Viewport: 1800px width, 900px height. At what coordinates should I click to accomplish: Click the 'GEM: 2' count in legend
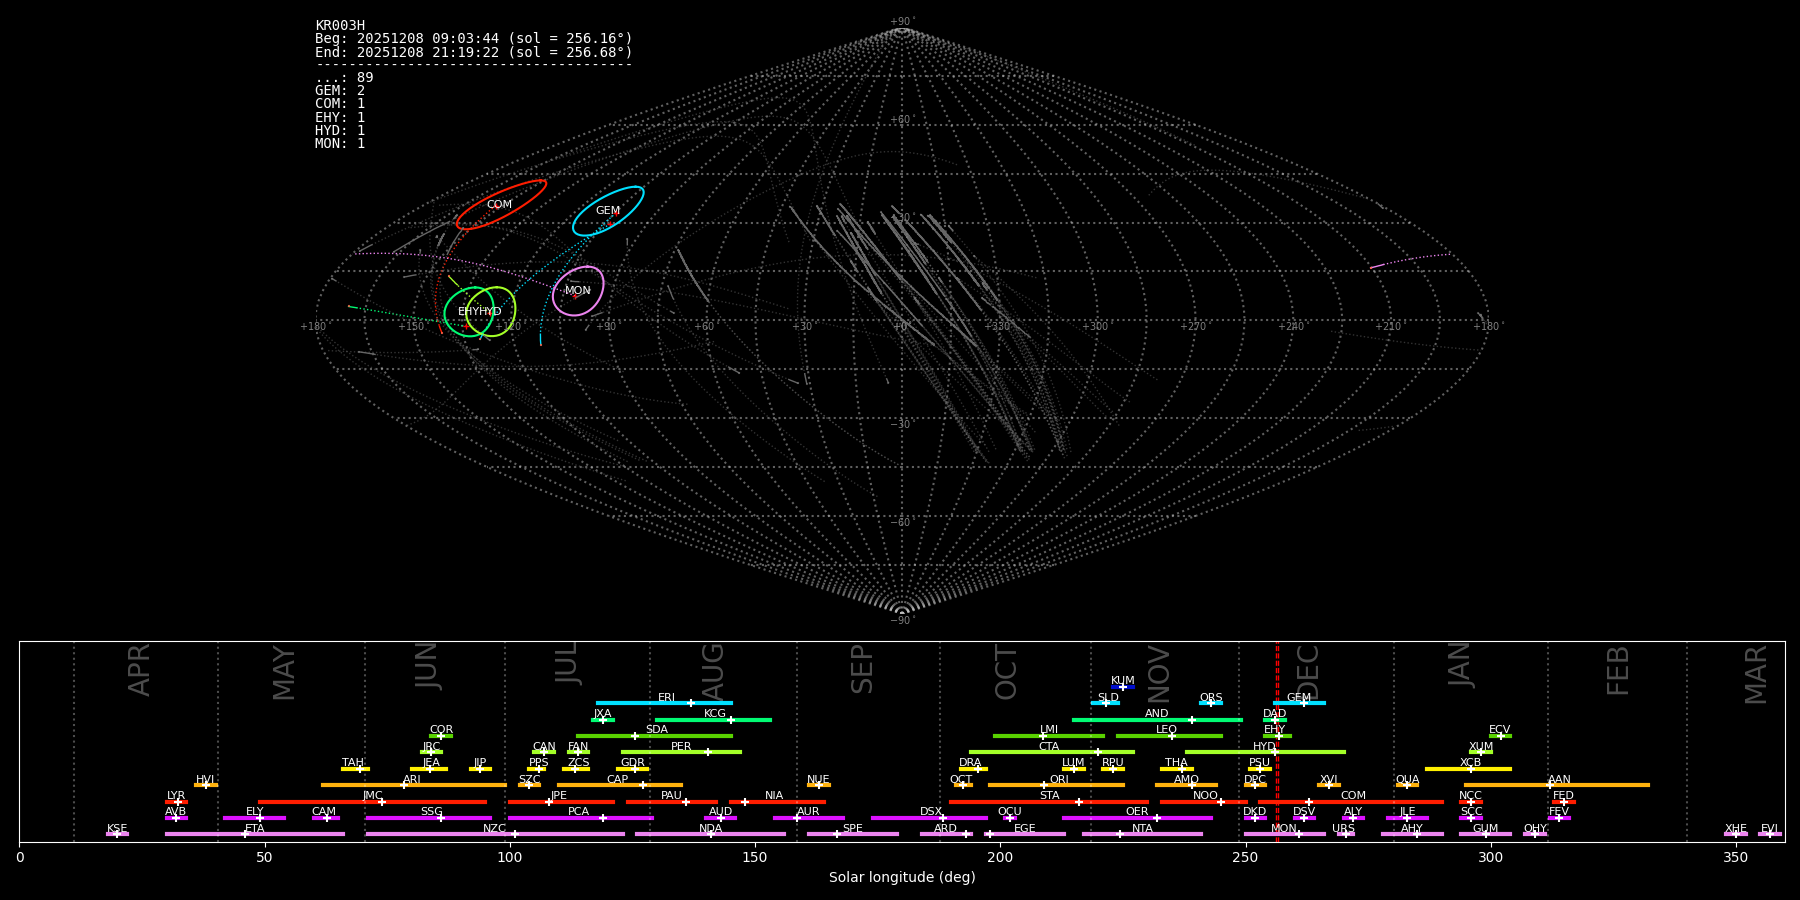(340, 91)
